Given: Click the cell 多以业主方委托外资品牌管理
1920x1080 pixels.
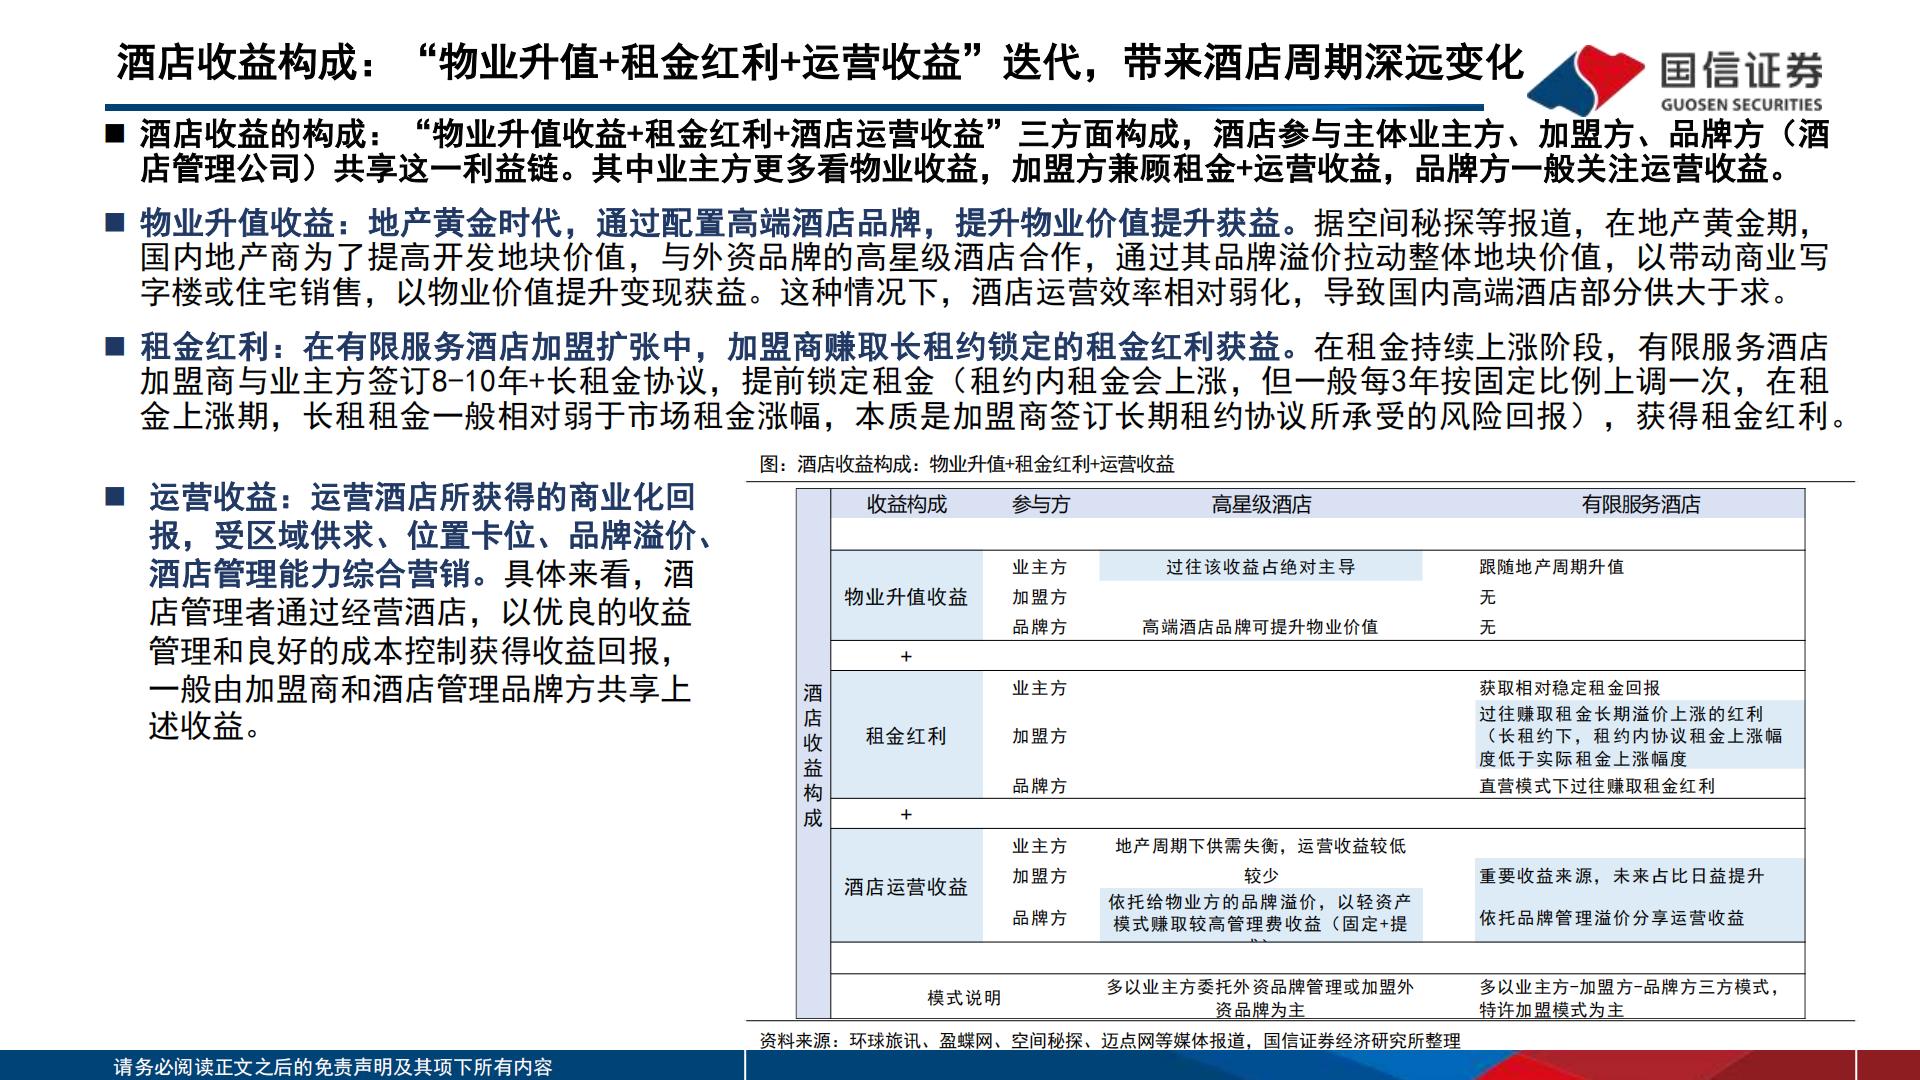Looking at the screenshot, I should click(x=1260, y=998).
